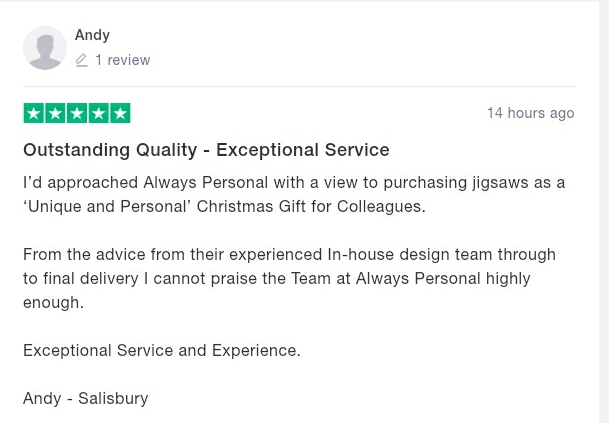Select the fourth green rating star
Image resolution: width=609 pixels, height=423 pixels.
[x=99, y=113]
